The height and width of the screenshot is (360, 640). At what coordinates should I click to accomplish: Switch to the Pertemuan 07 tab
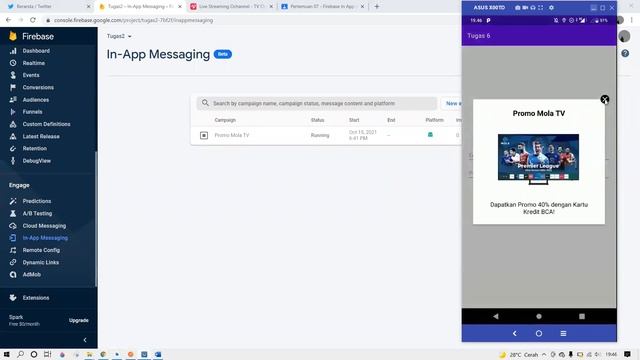coord(322,7)
